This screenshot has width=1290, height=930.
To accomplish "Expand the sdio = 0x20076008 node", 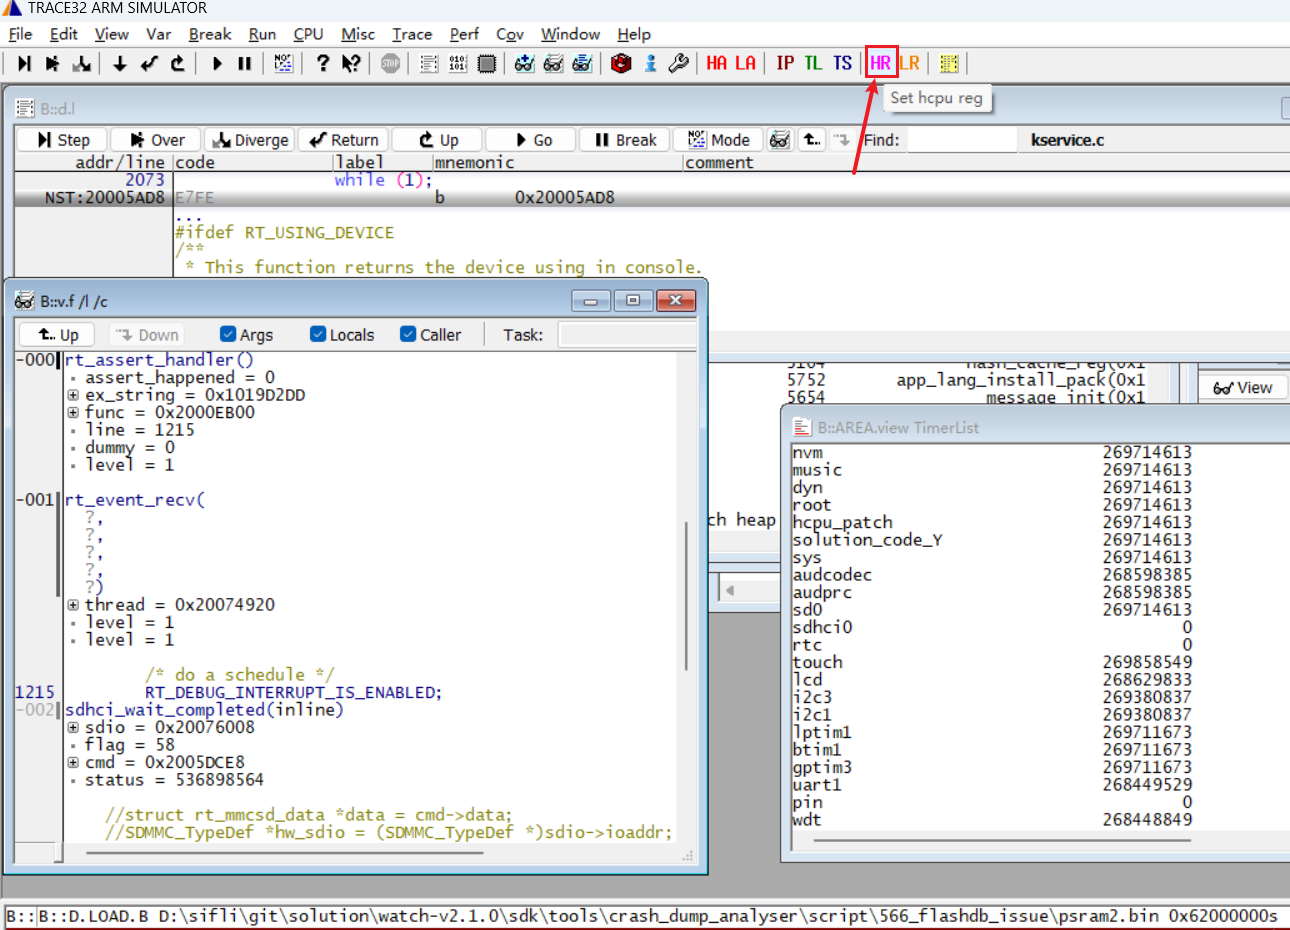I will [73, 727].
